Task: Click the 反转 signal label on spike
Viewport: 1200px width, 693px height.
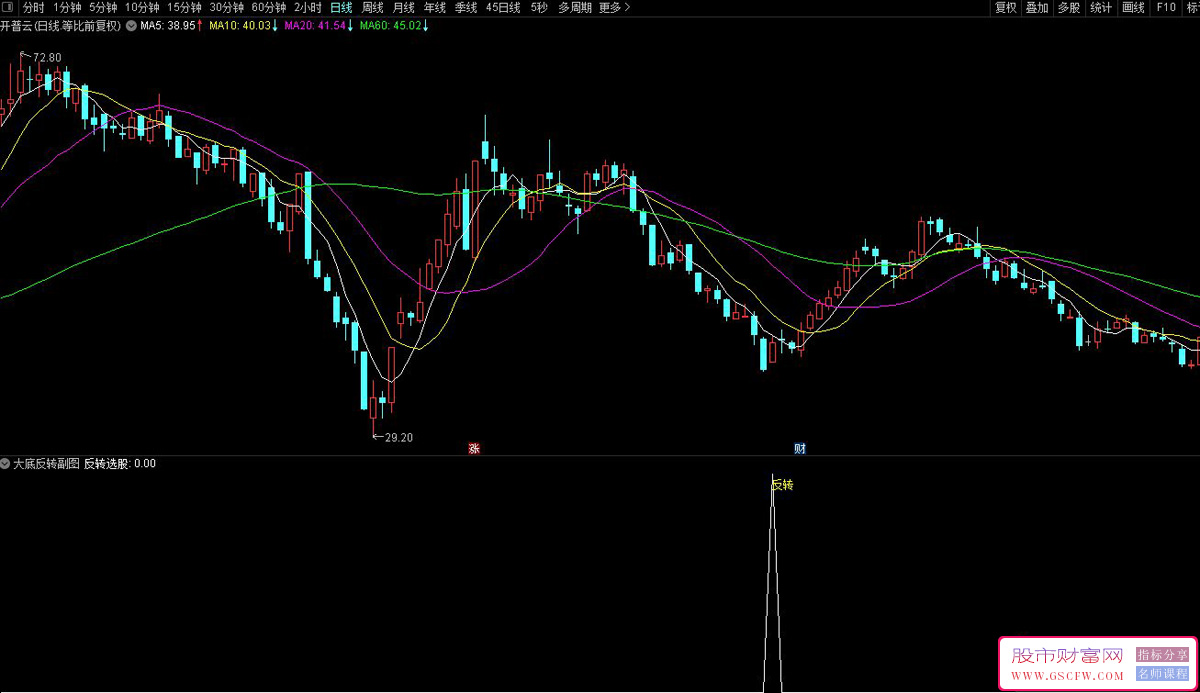Action: 782,485
